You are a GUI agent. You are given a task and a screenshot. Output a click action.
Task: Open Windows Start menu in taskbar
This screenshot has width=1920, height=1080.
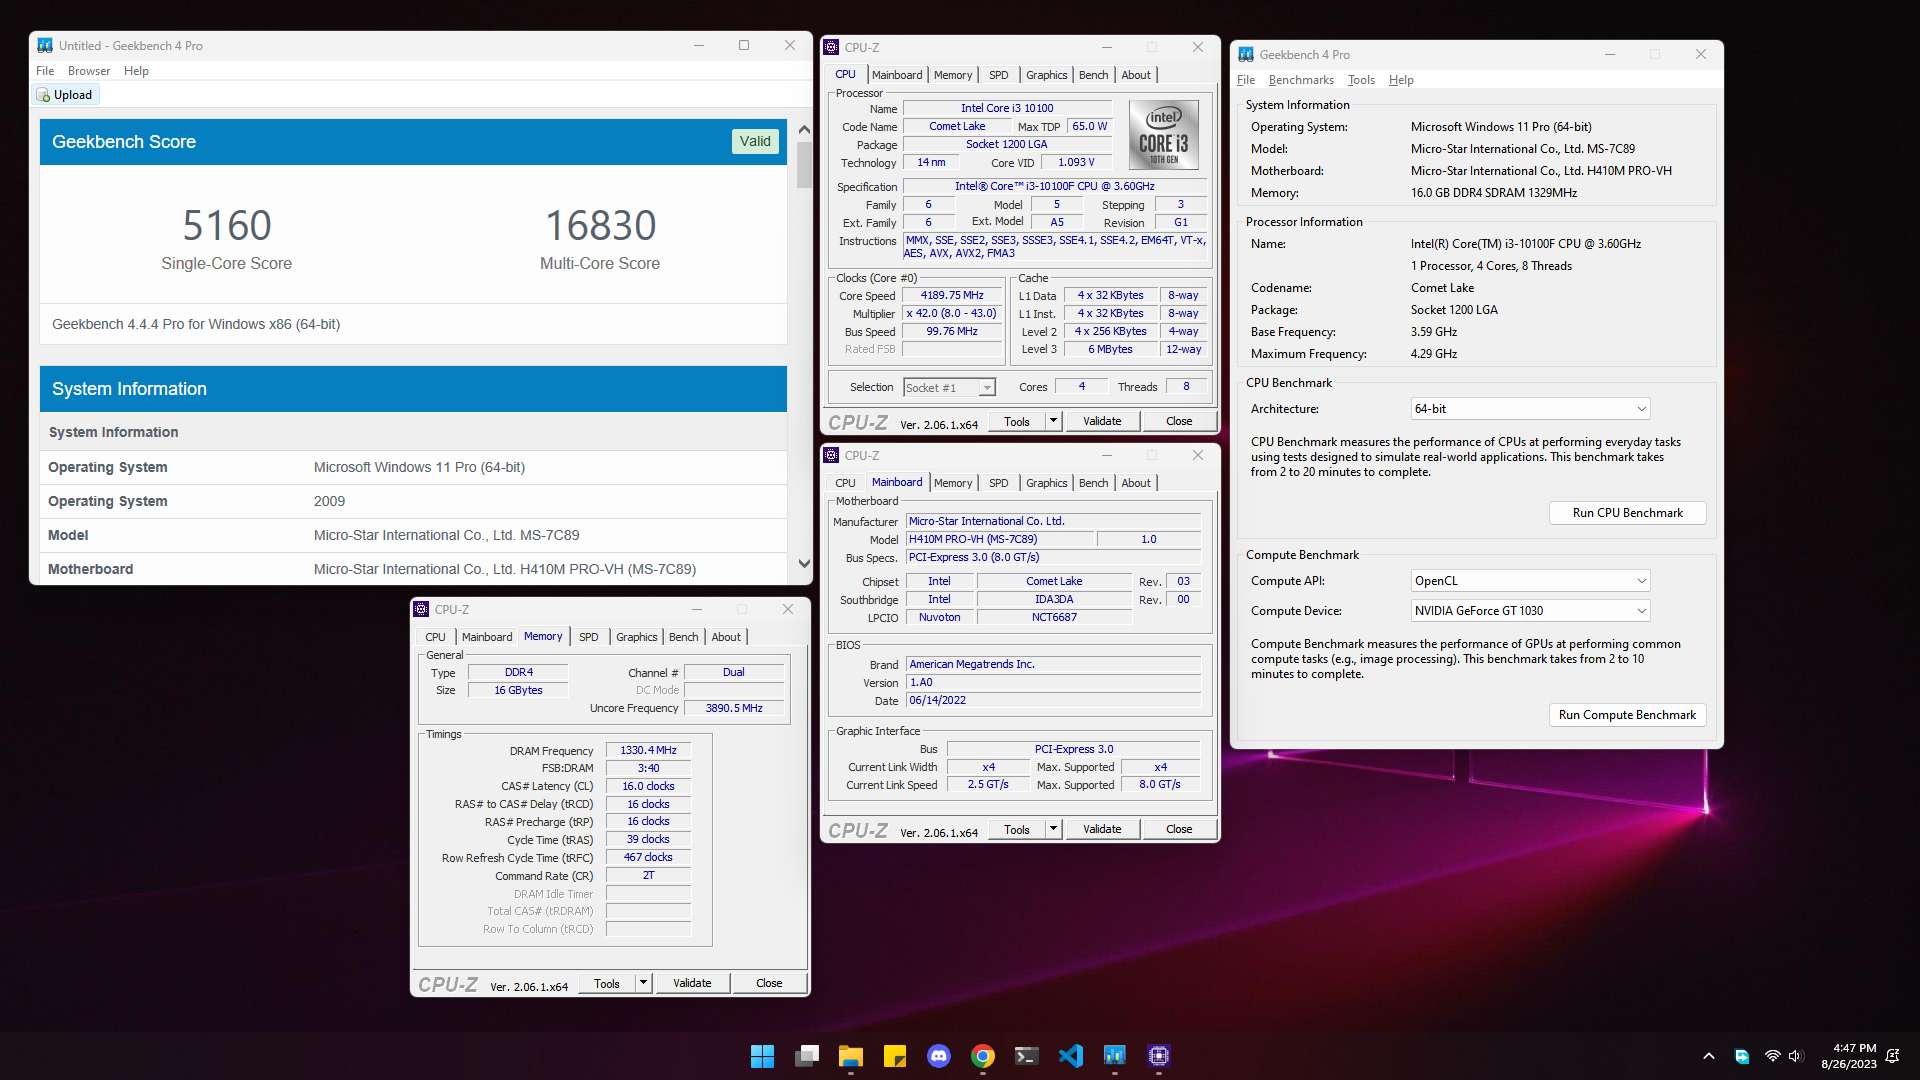click(762, 1056)
